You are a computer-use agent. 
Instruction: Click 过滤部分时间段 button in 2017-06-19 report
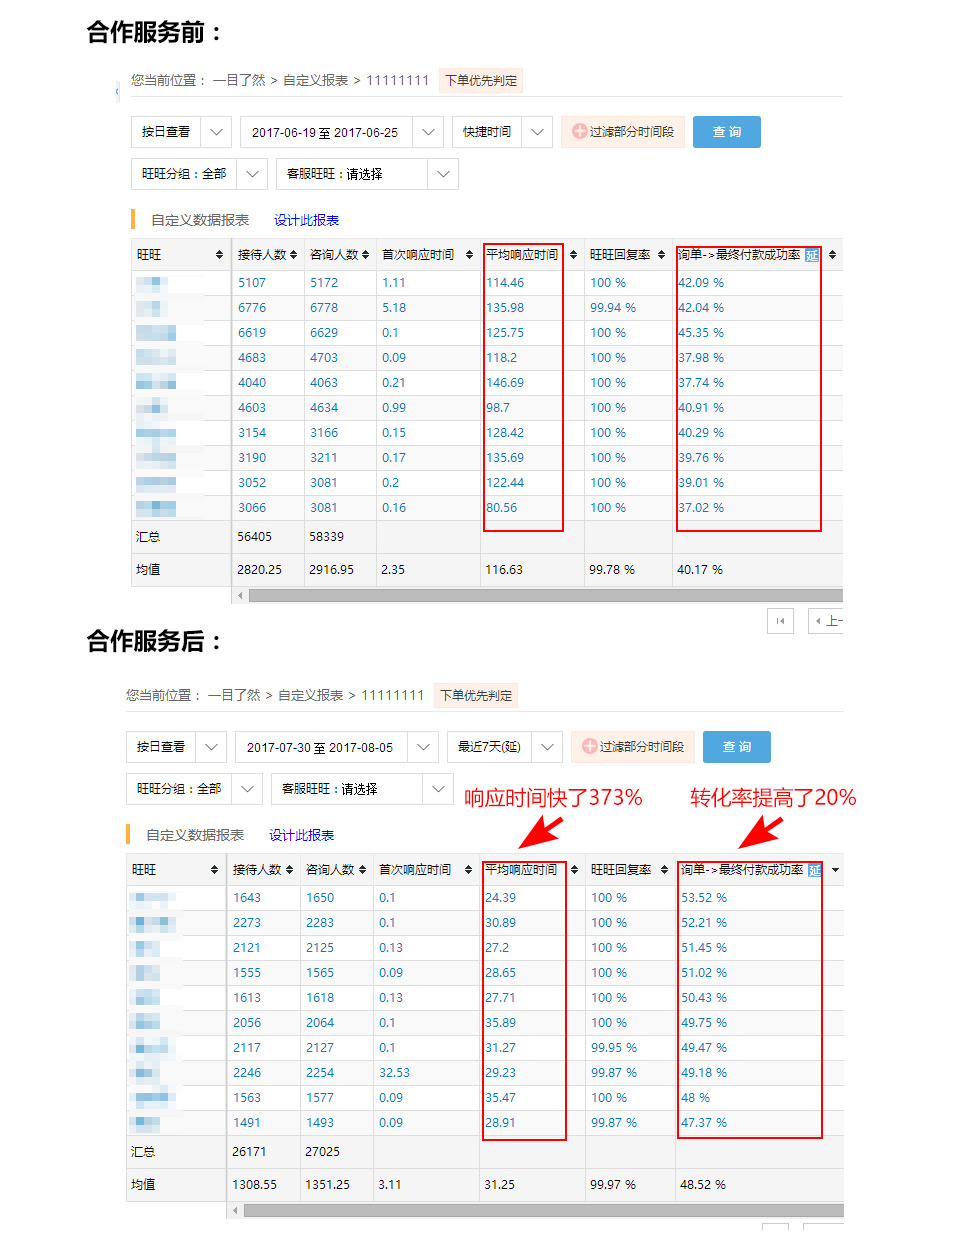(623, 132)
